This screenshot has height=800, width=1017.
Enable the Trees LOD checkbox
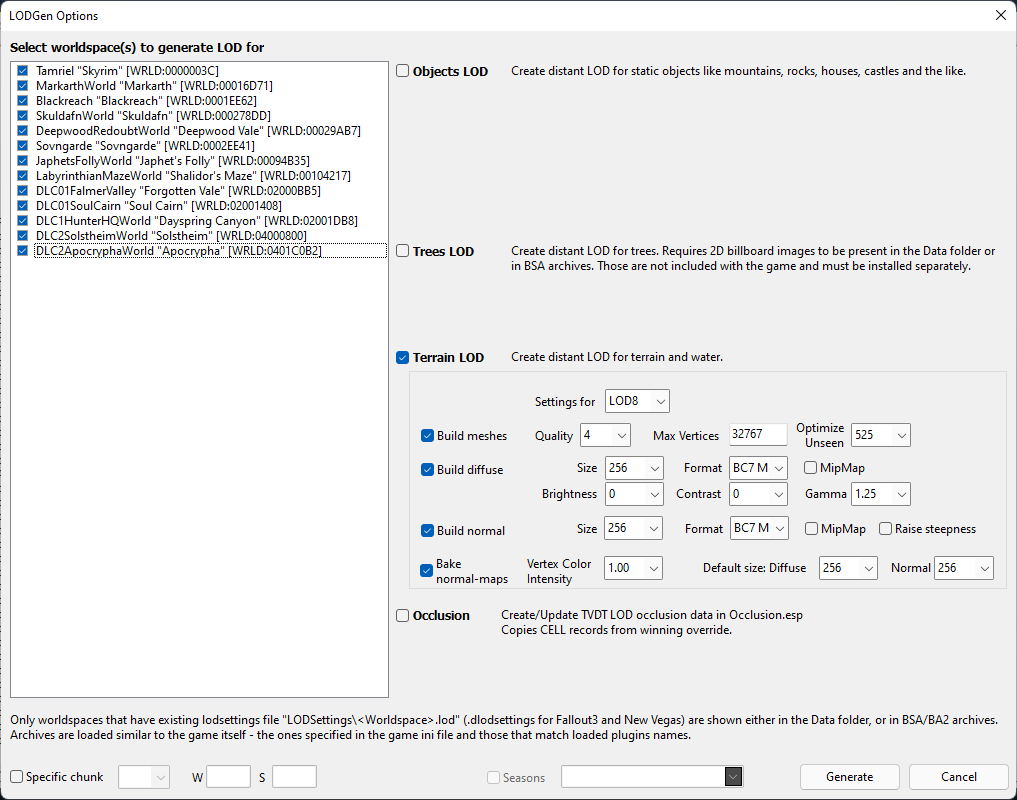click(403, 250)
